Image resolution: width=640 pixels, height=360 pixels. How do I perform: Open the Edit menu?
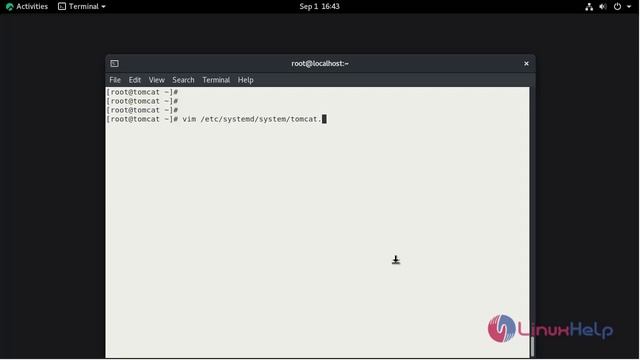135,80
